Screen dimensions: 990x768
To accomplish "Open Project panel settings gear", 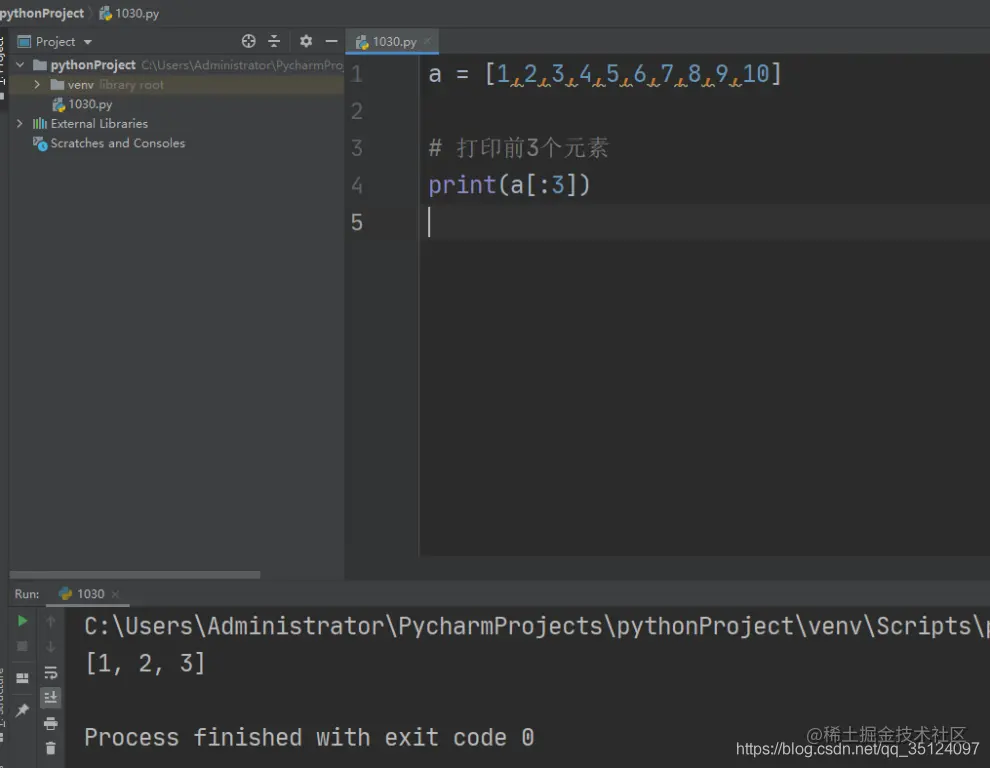I will coord(306,41).
